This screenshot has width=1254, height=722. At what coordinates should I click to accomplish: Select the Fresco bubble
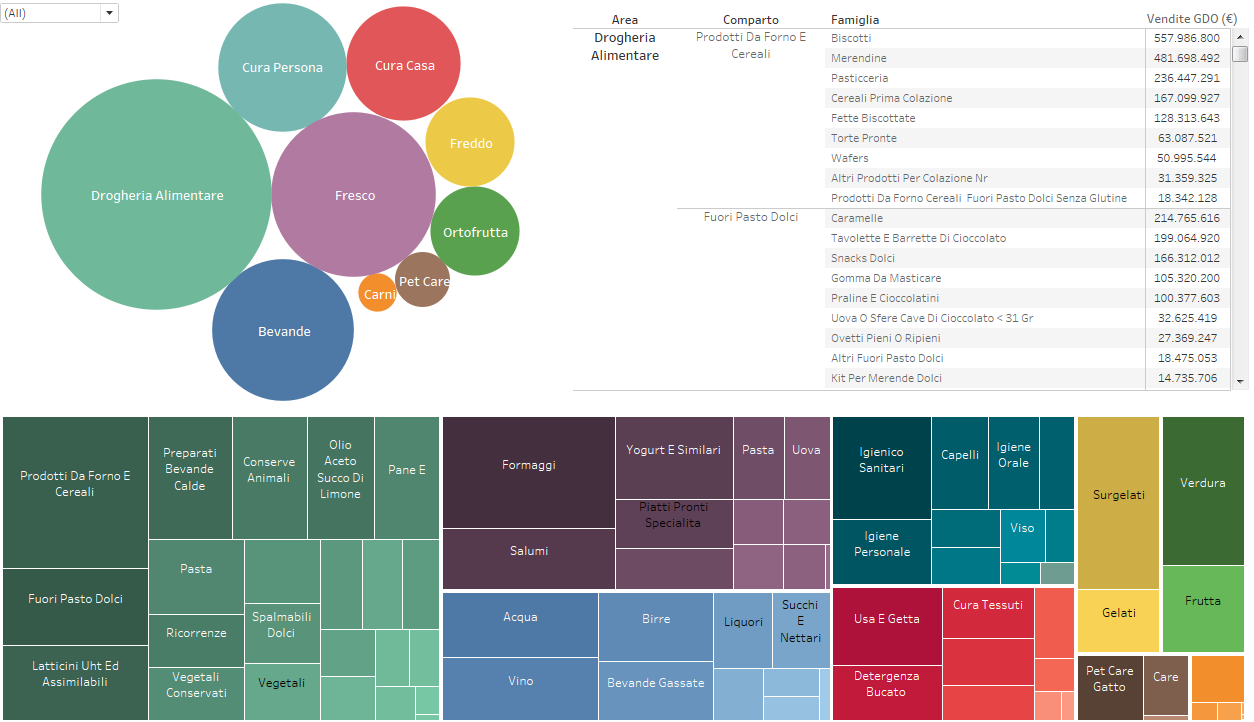pos(354,195)
